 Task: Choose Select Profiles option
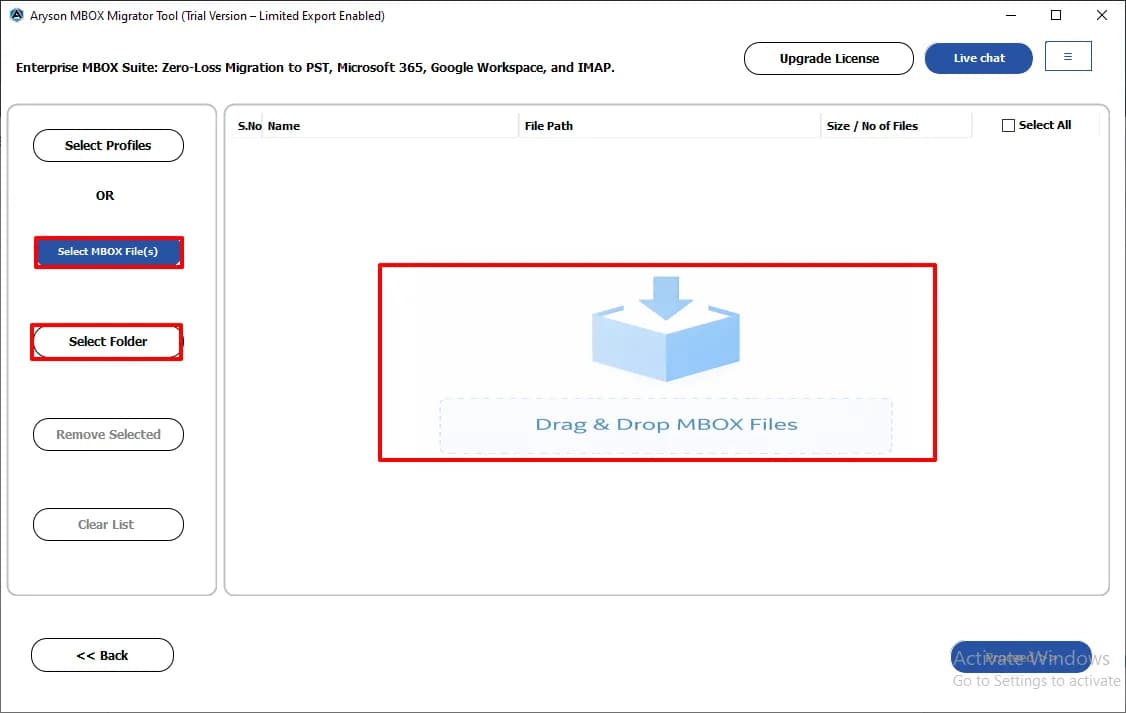(108, 145)
